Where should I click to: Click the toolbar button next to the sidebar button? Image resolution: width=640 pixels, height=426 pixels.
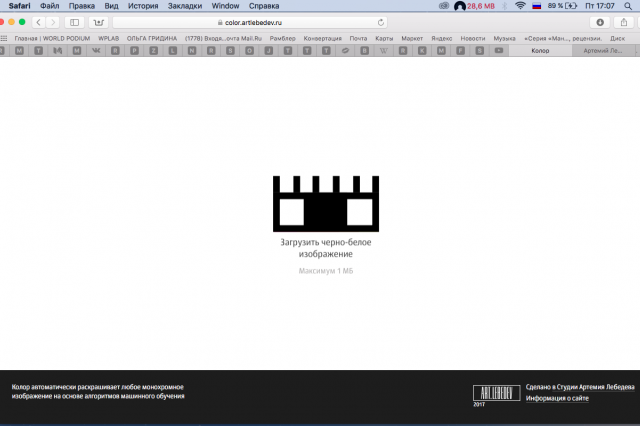[x=98, y=22]
